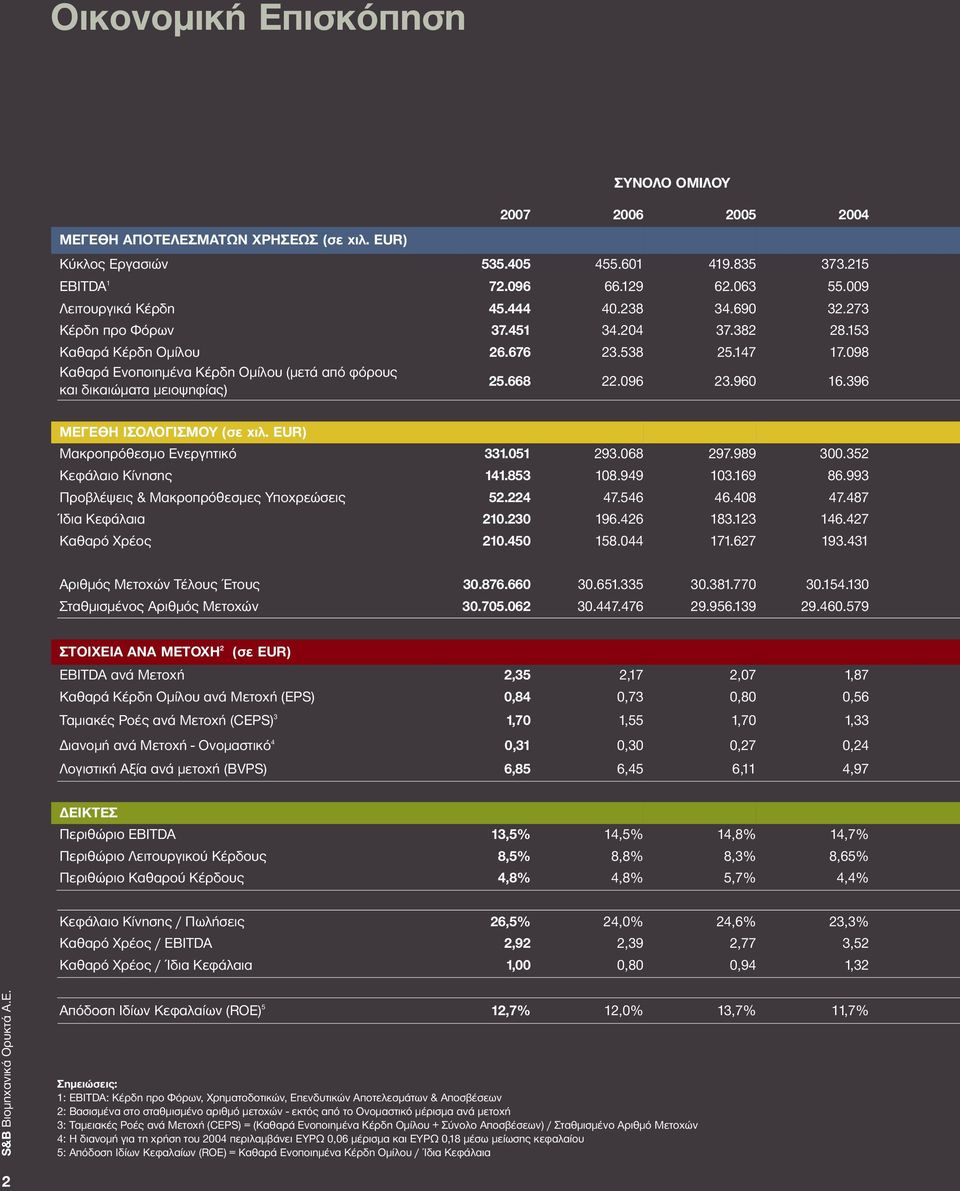Click consolidated net profit 2007 value 25.668
This screenshot has width=960, height=1191.
510,381
